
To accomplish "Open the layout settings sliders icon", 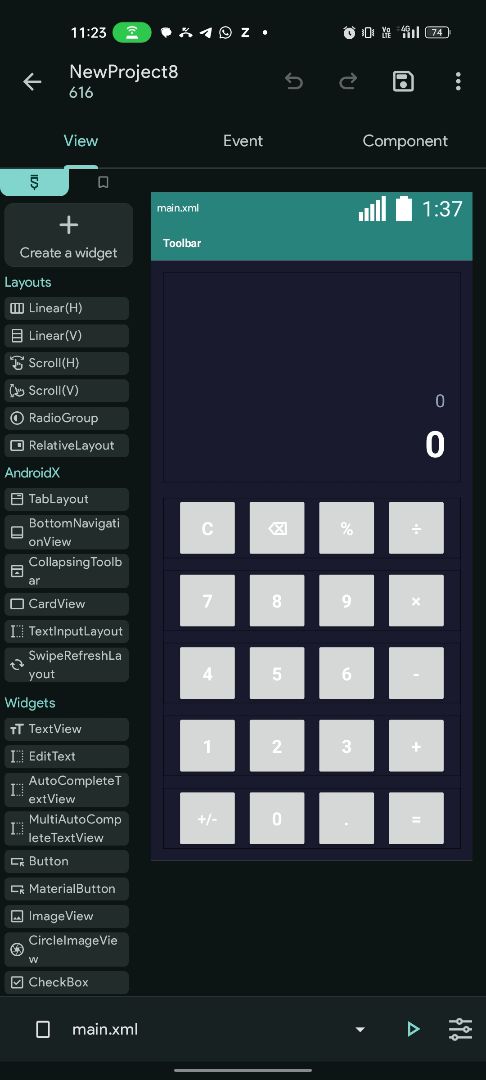I will coord(461,1029).
